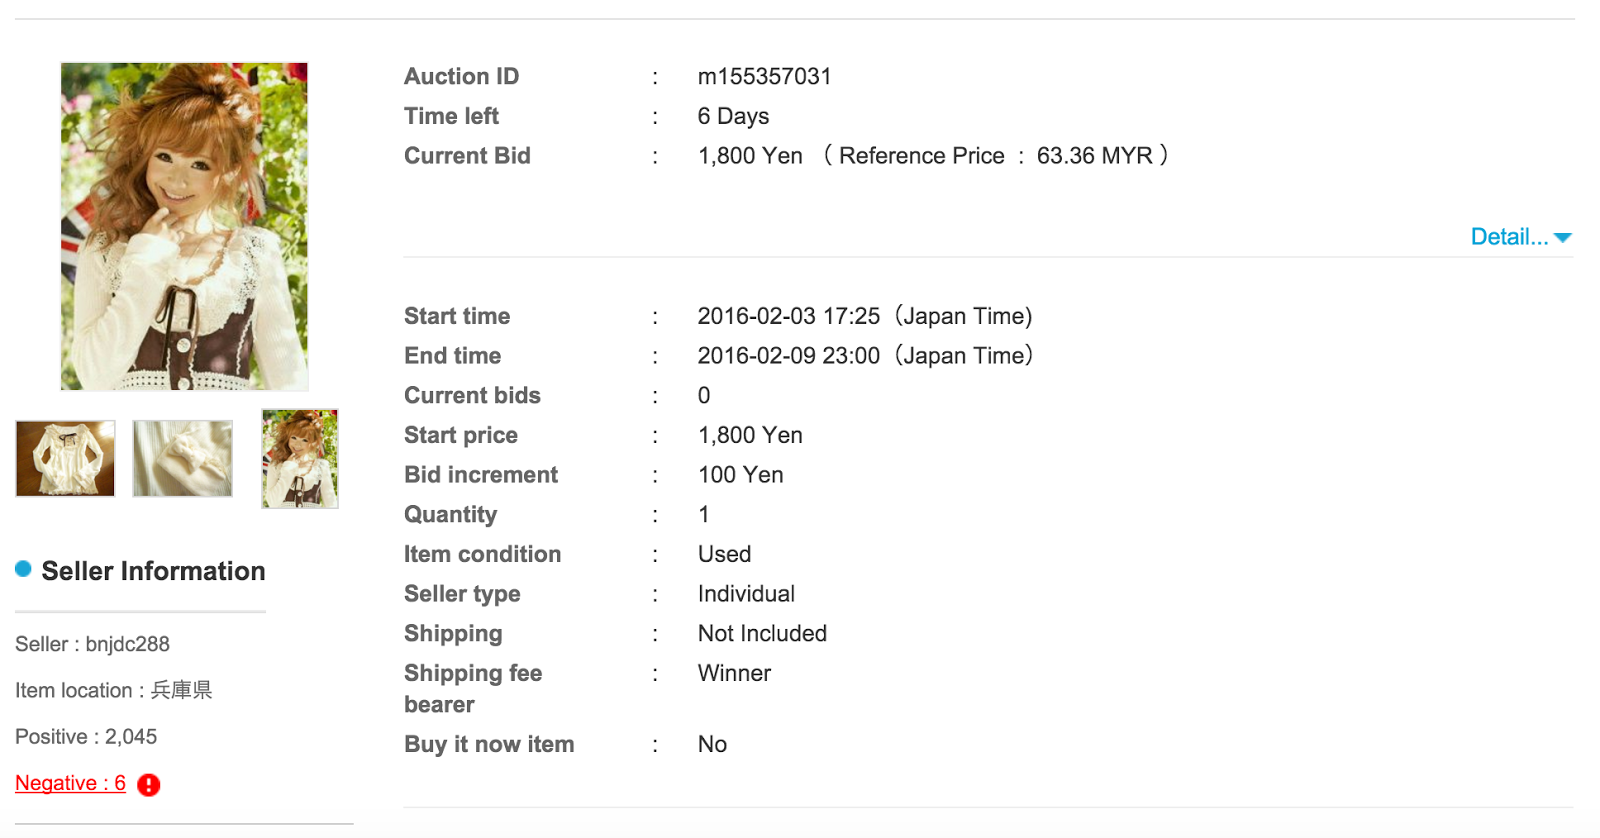Click the Current Bid value 1,800 Yen
This screenshot has height=838, width=1600.
pyautogui.click(x=750, y=156)
